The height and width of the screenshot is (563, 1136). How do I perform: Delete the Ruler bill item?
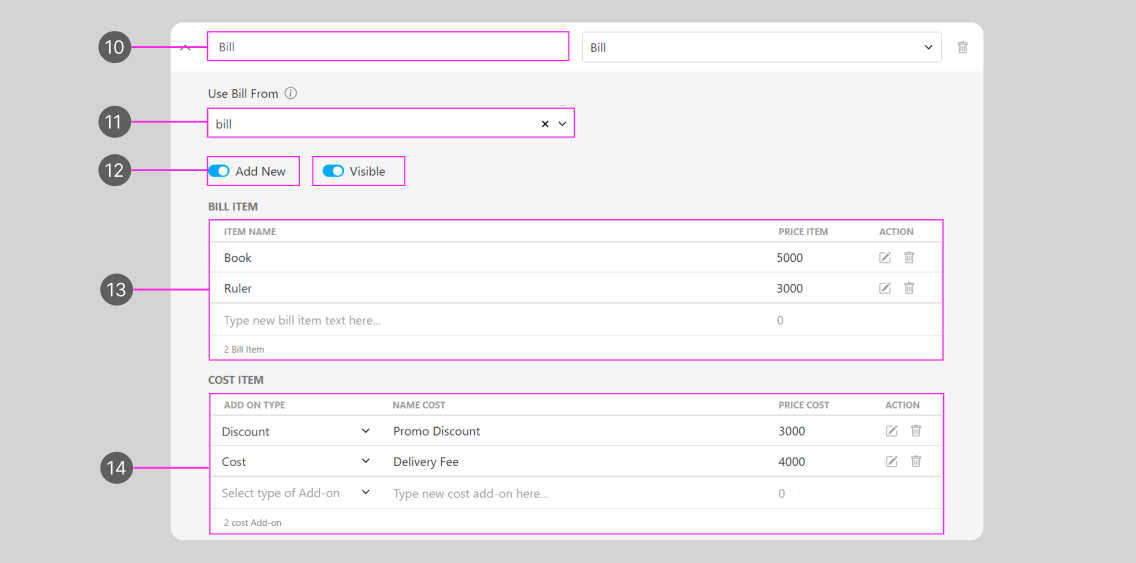909,288
